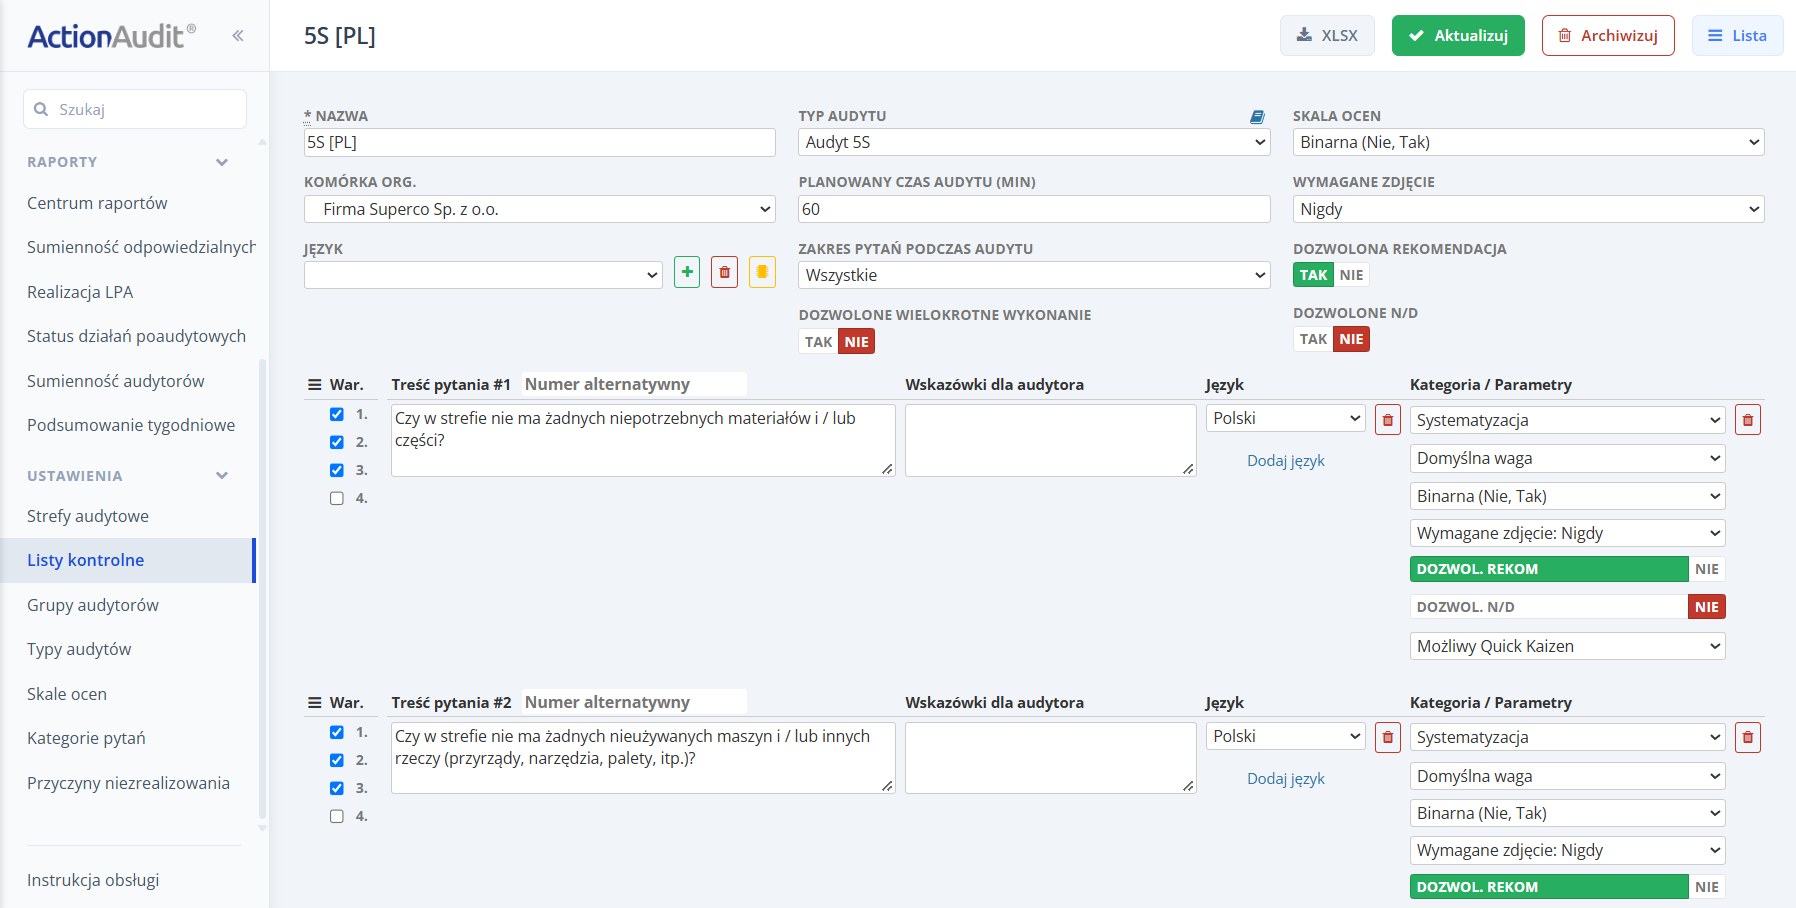The width and height of the screenshot is (1796, 908).
Task: Toggle DOZWOL. N/D for question #1
Action: pos(1567,607)
